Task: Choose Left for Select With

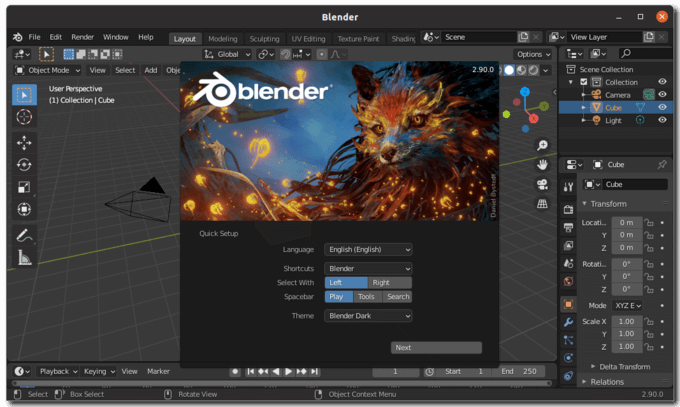Action: click(346, 283)
